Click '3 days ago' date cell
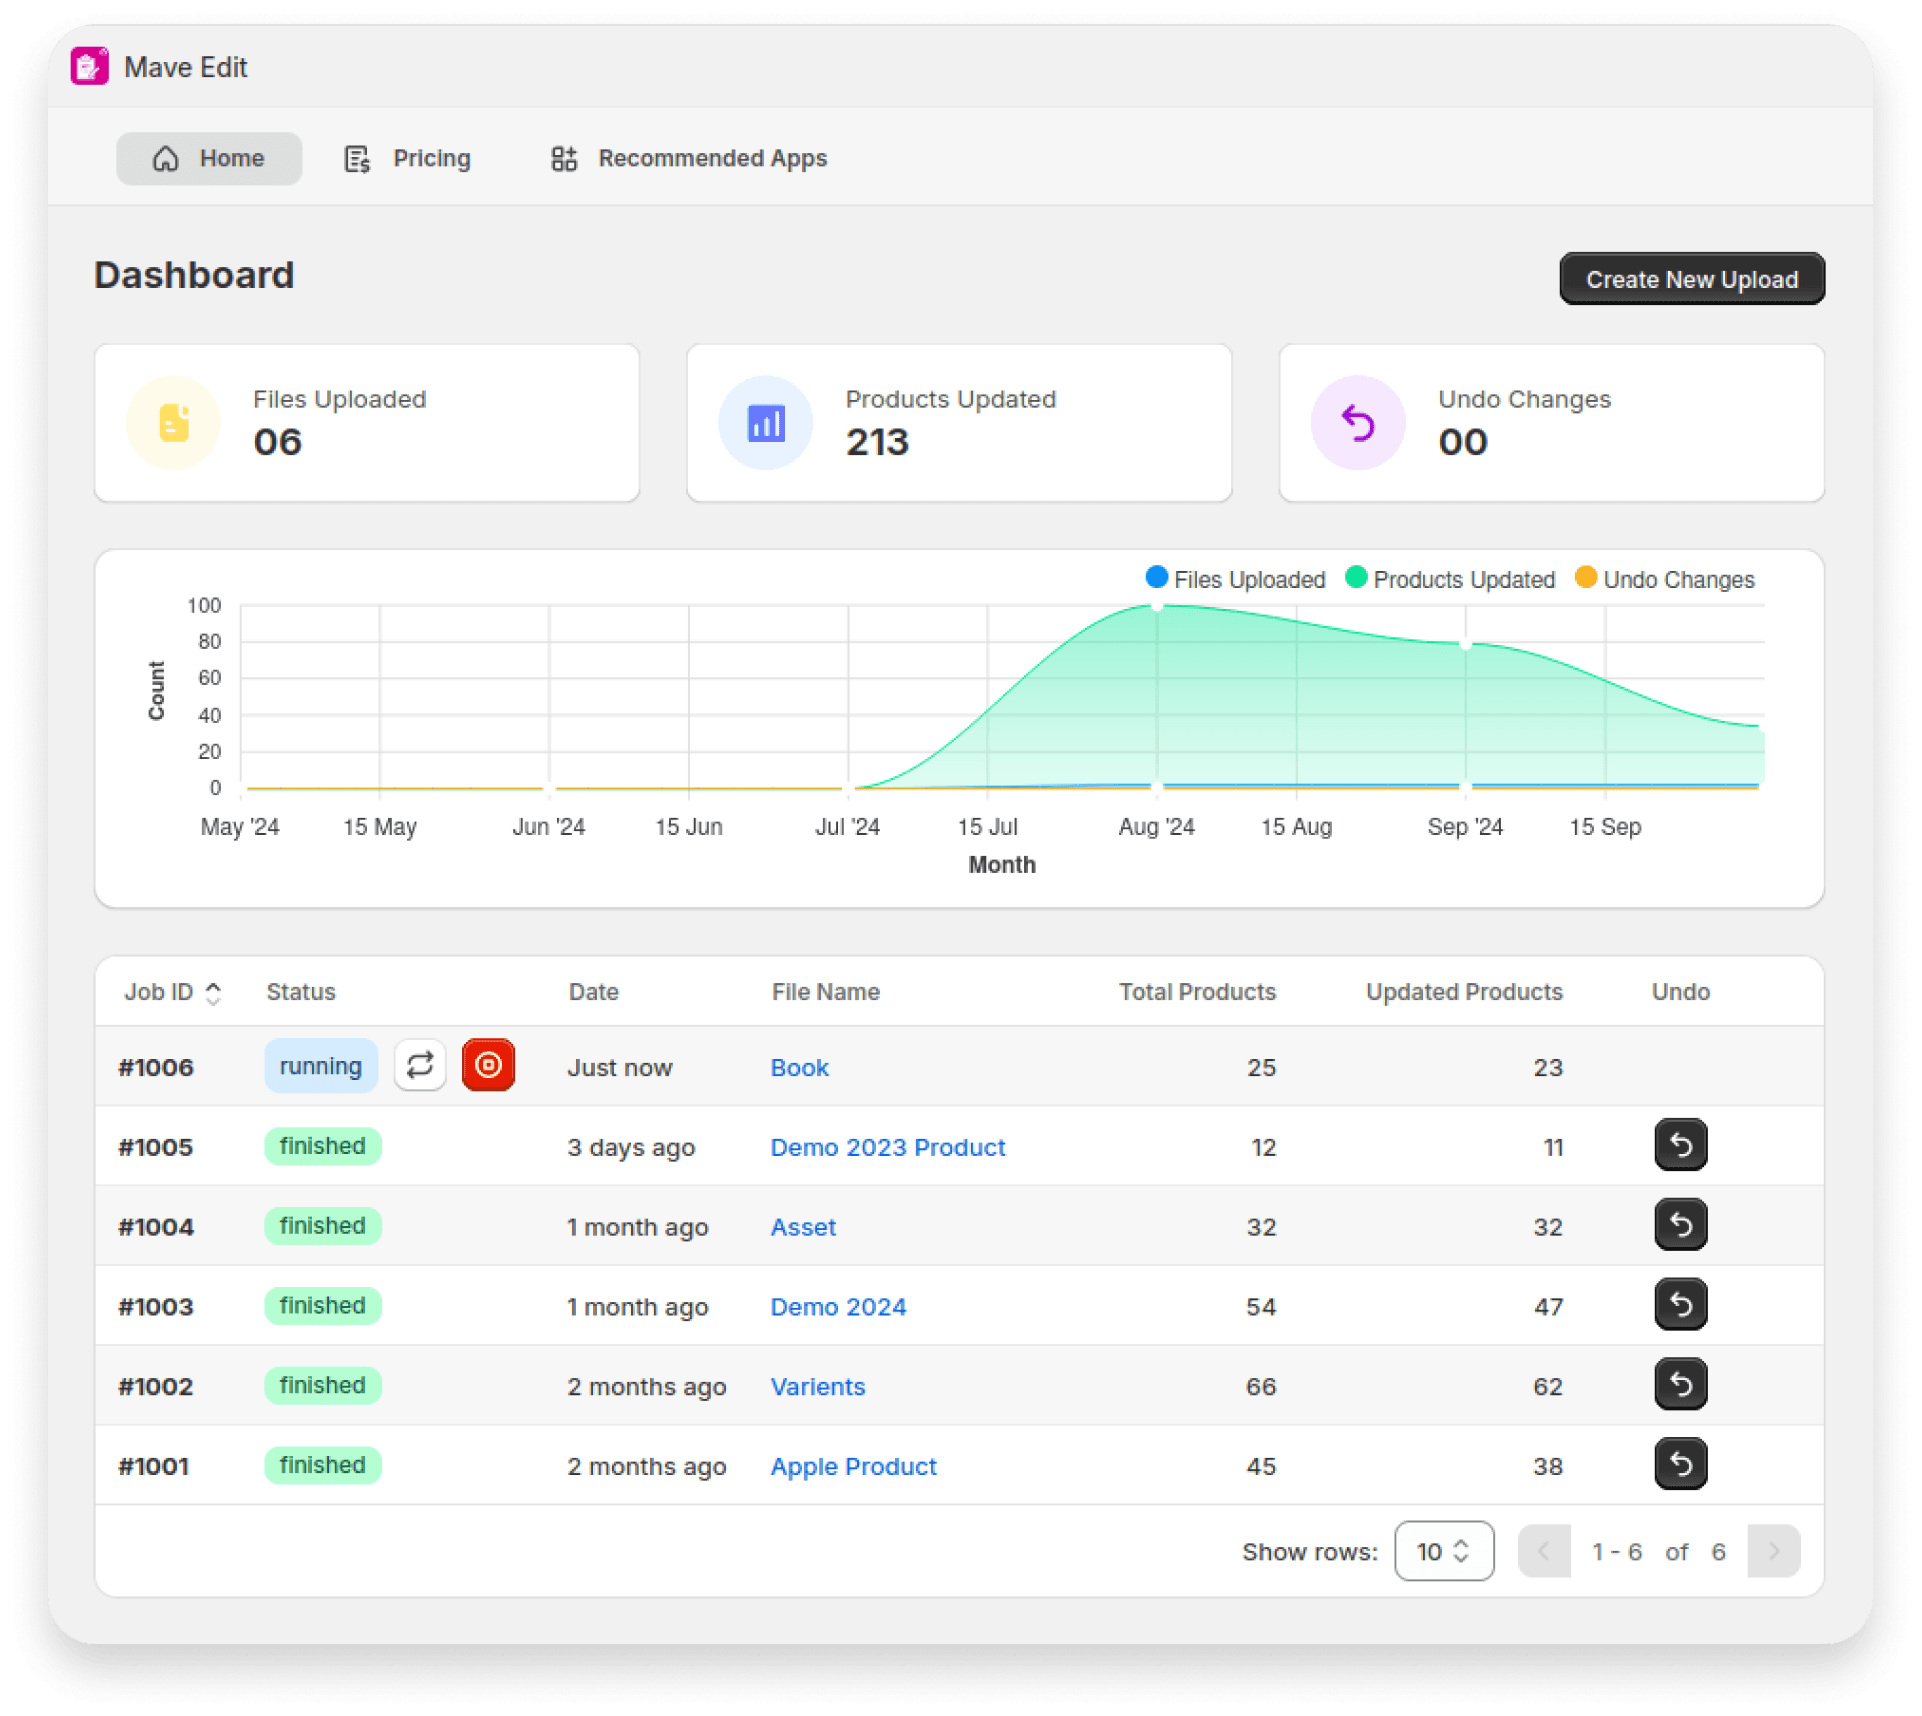This screenshot has width=1922, height=1716. 631,1147
